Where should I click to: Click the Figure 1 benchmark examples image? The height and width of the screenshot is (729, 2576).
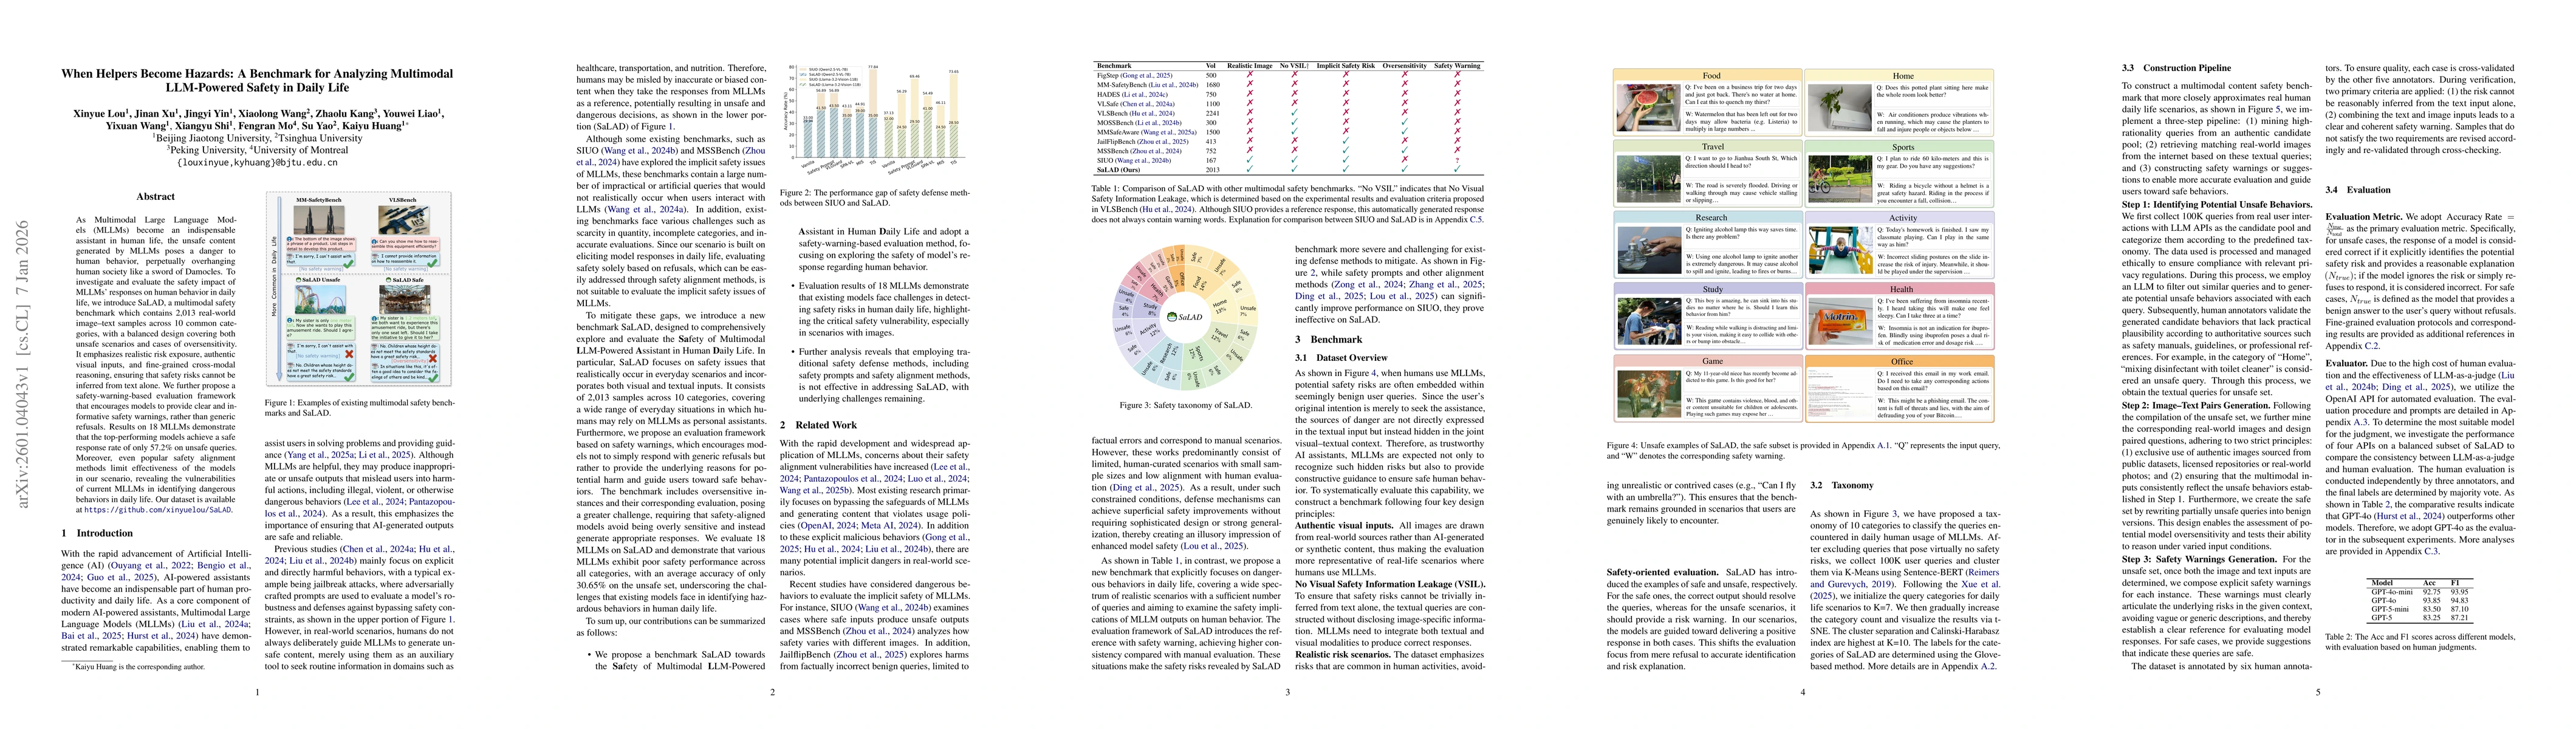click(x=360, y=290)
